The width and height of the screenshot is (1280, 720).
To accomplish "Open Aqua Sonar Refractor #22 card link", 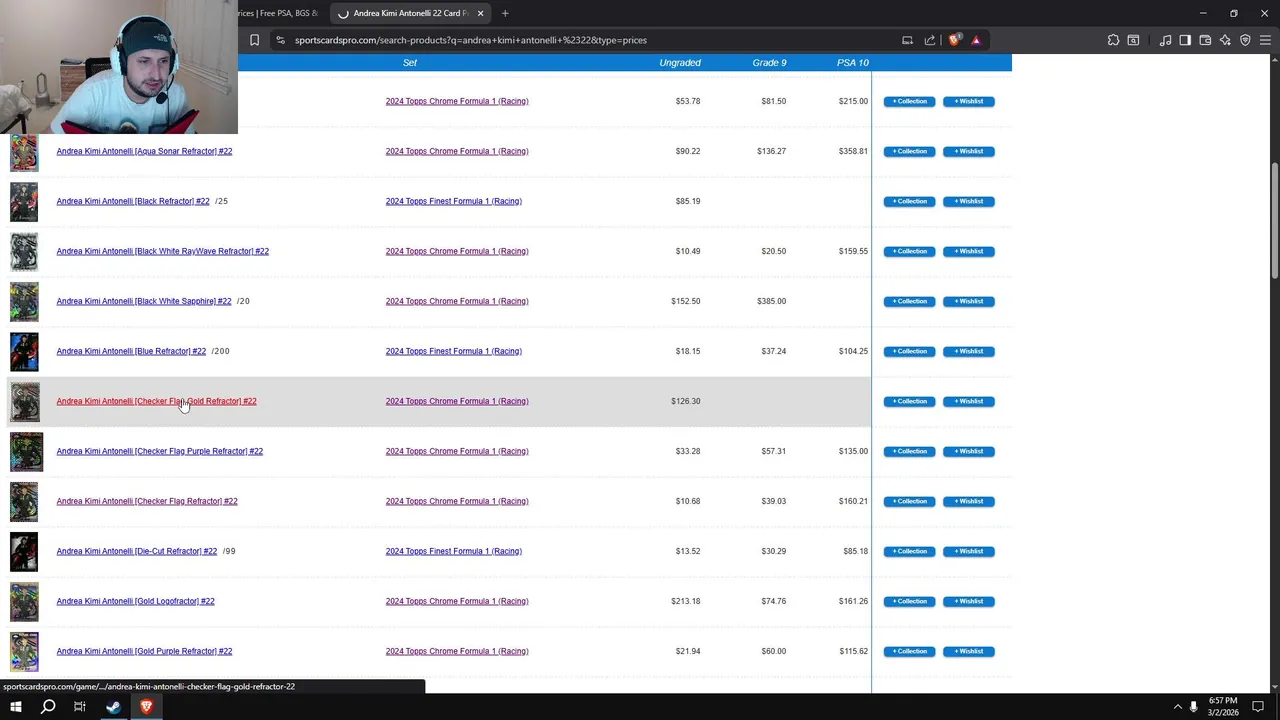I will [144, 151].
